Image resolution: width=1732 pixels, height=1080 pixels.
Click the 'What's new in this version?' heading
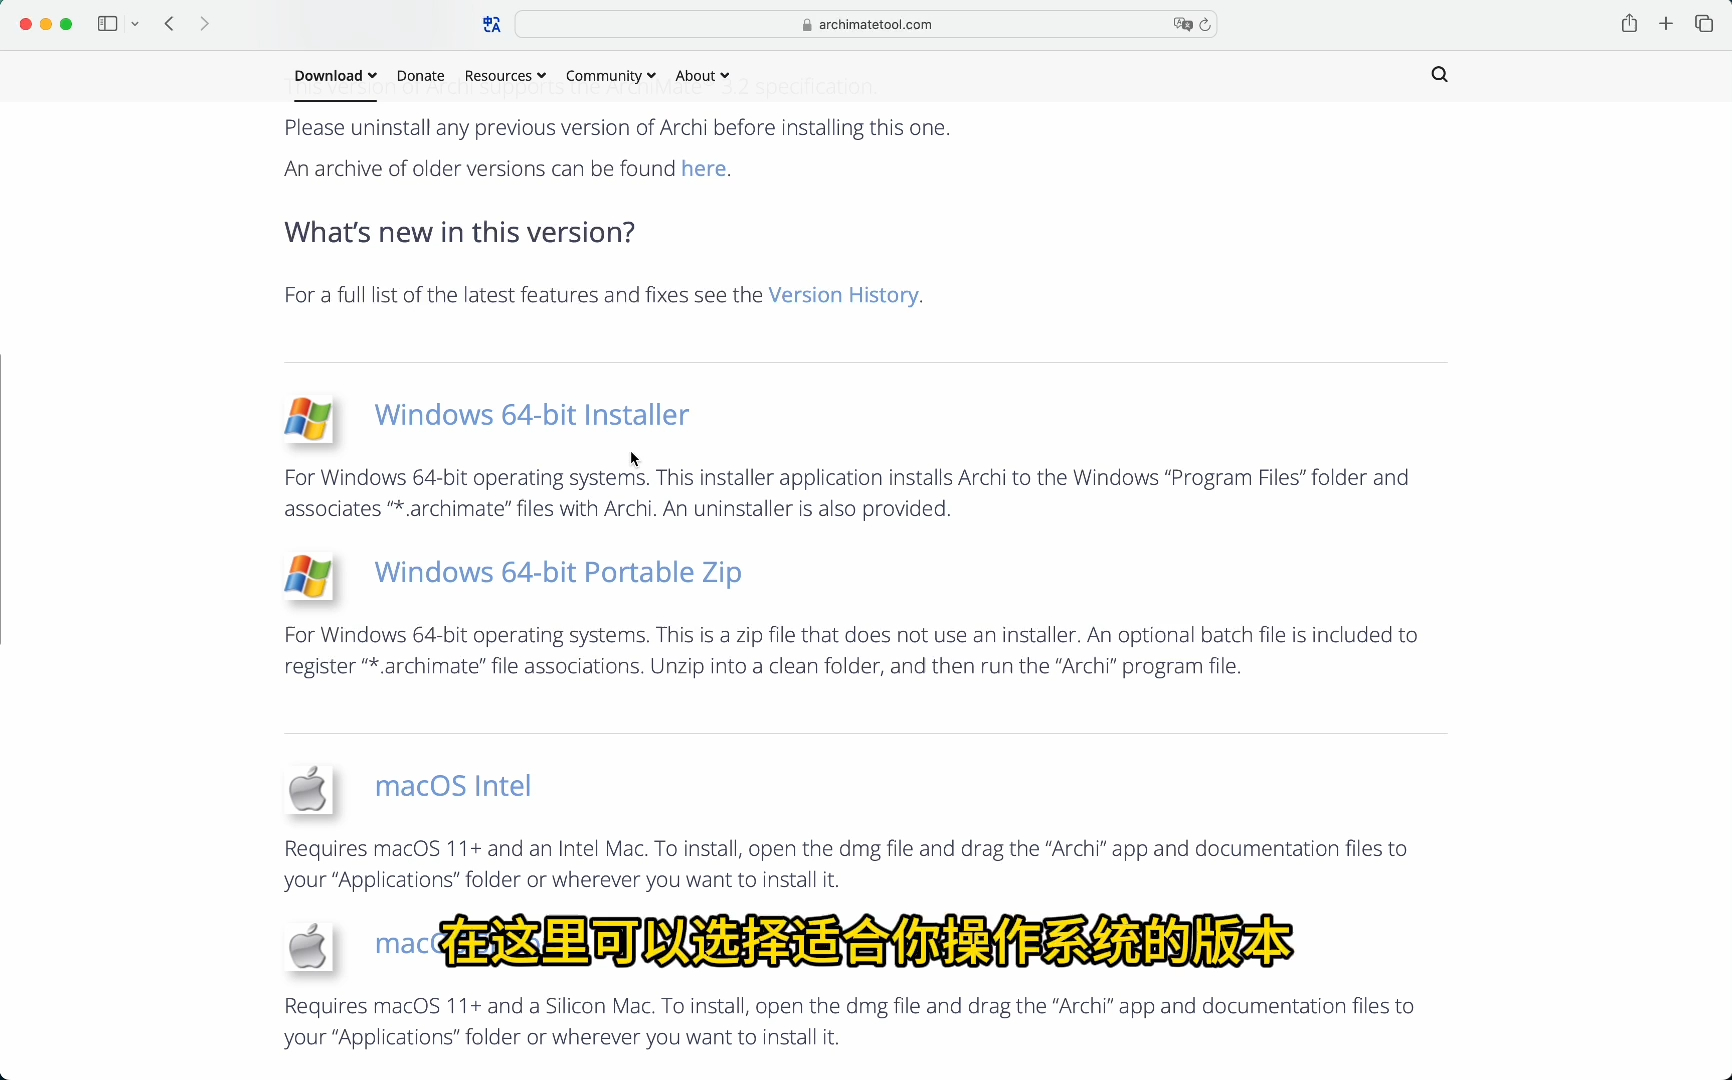tap(459, 232)
